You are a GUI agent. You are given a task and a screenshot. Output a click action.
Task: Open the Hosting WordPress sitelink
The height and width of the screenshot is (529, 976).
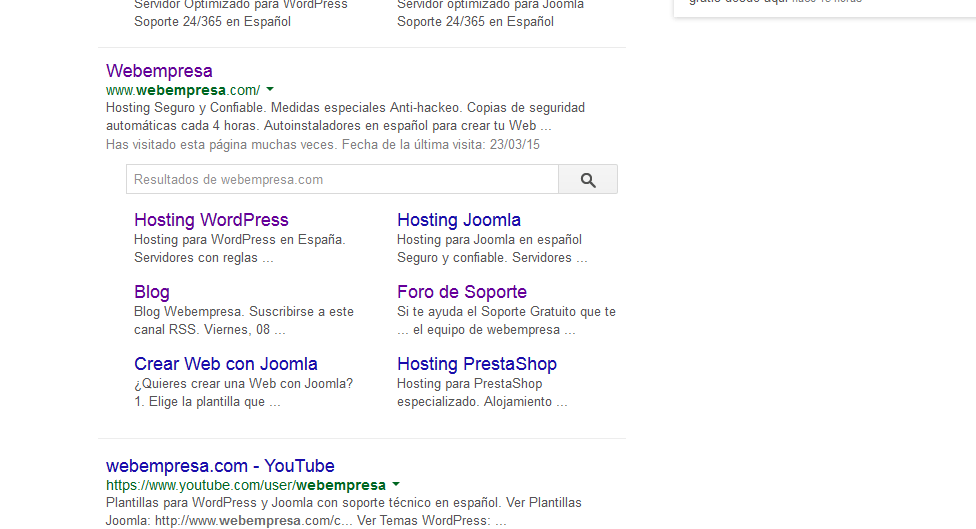tap(211, 220)
